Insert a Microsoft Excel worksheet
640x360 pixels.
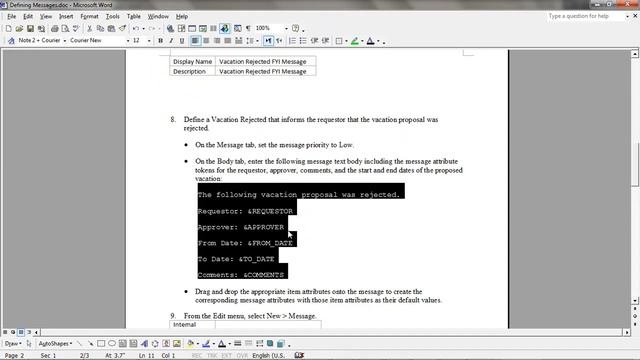tap(203, 29)
